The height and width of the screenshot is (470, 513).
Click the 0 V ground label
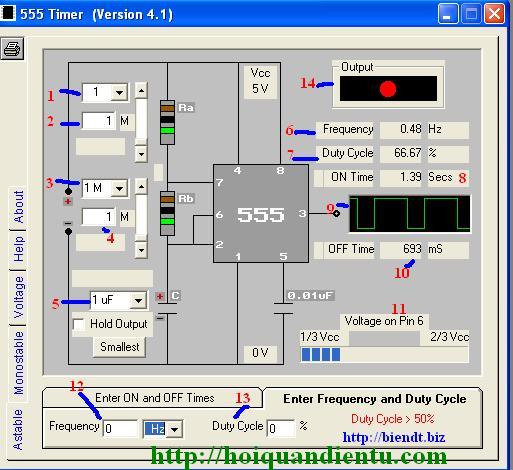pyautogui.click(x=260, y=353)
